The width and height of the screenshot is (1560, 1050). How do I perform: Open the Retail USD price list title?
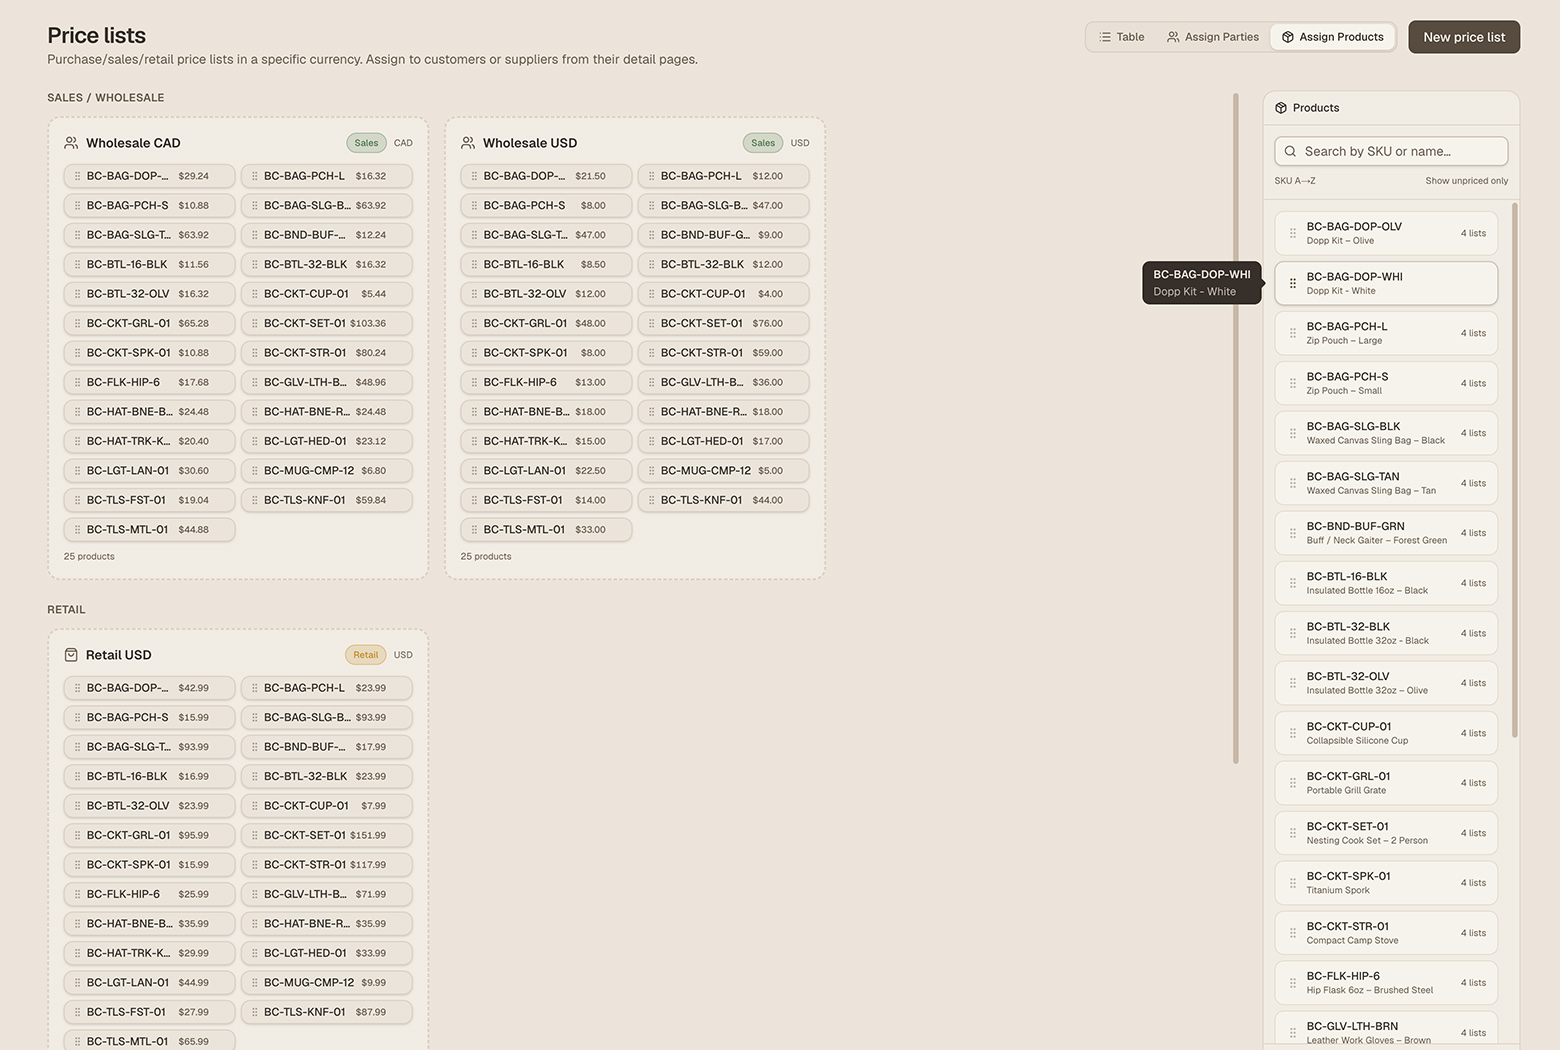(119, 655)
